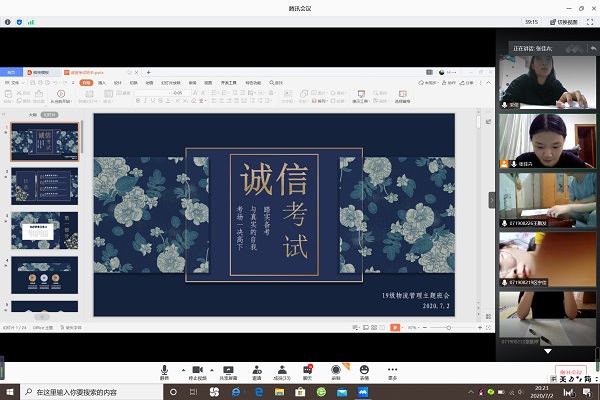
Task: Open the chat icon
Action: pyautogui.click(x=308, y=369)
